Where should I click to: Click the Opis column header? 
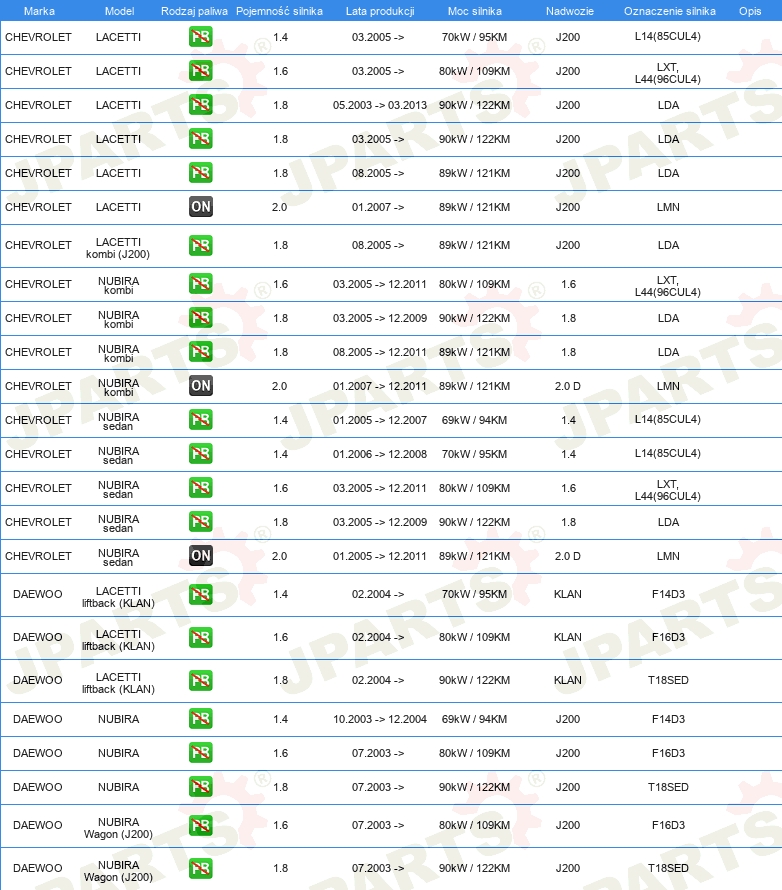coord(750,11)
